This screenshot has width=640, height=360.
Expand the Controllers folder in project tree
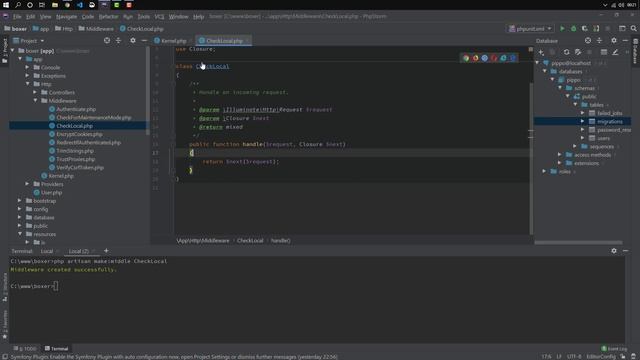(x=36, y=92)
